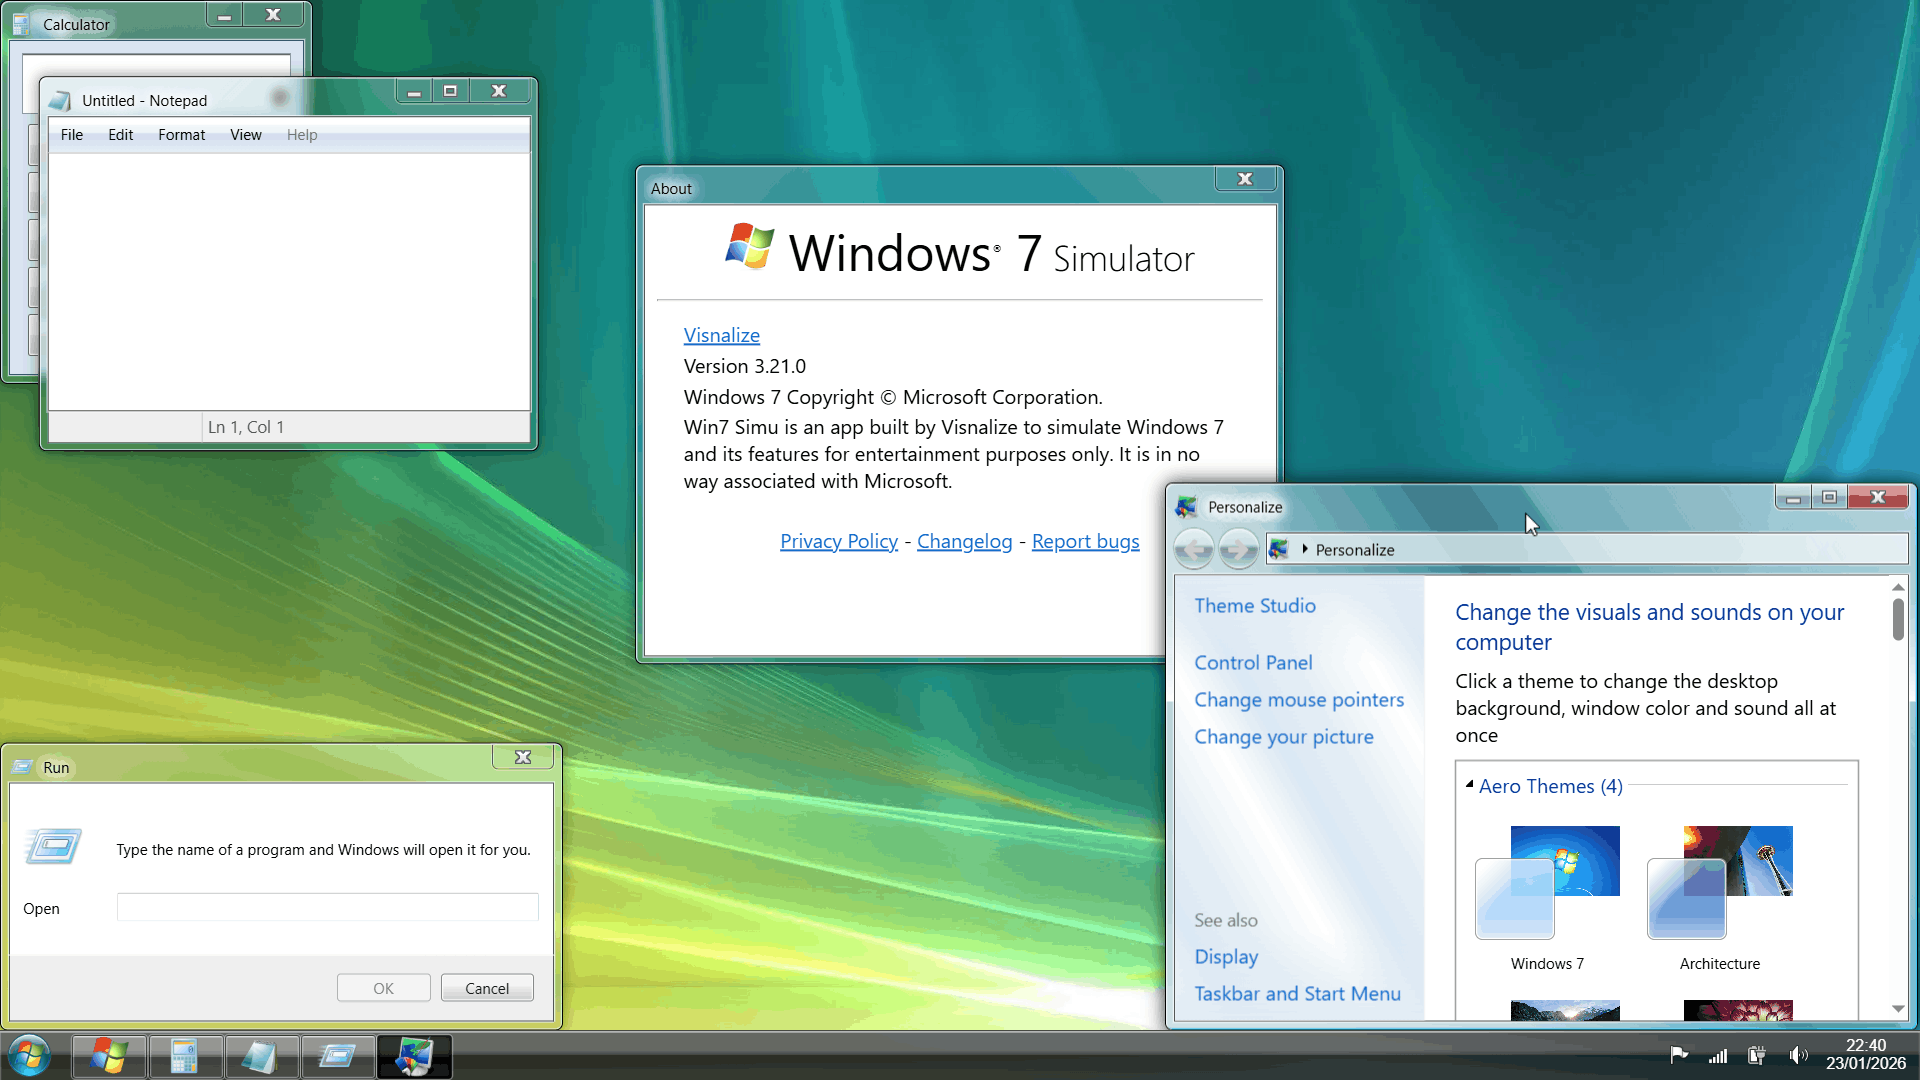Screen dimensions: 1920x1080
Task: Click the Run taskbar icon
Action: coord(338,1056)
